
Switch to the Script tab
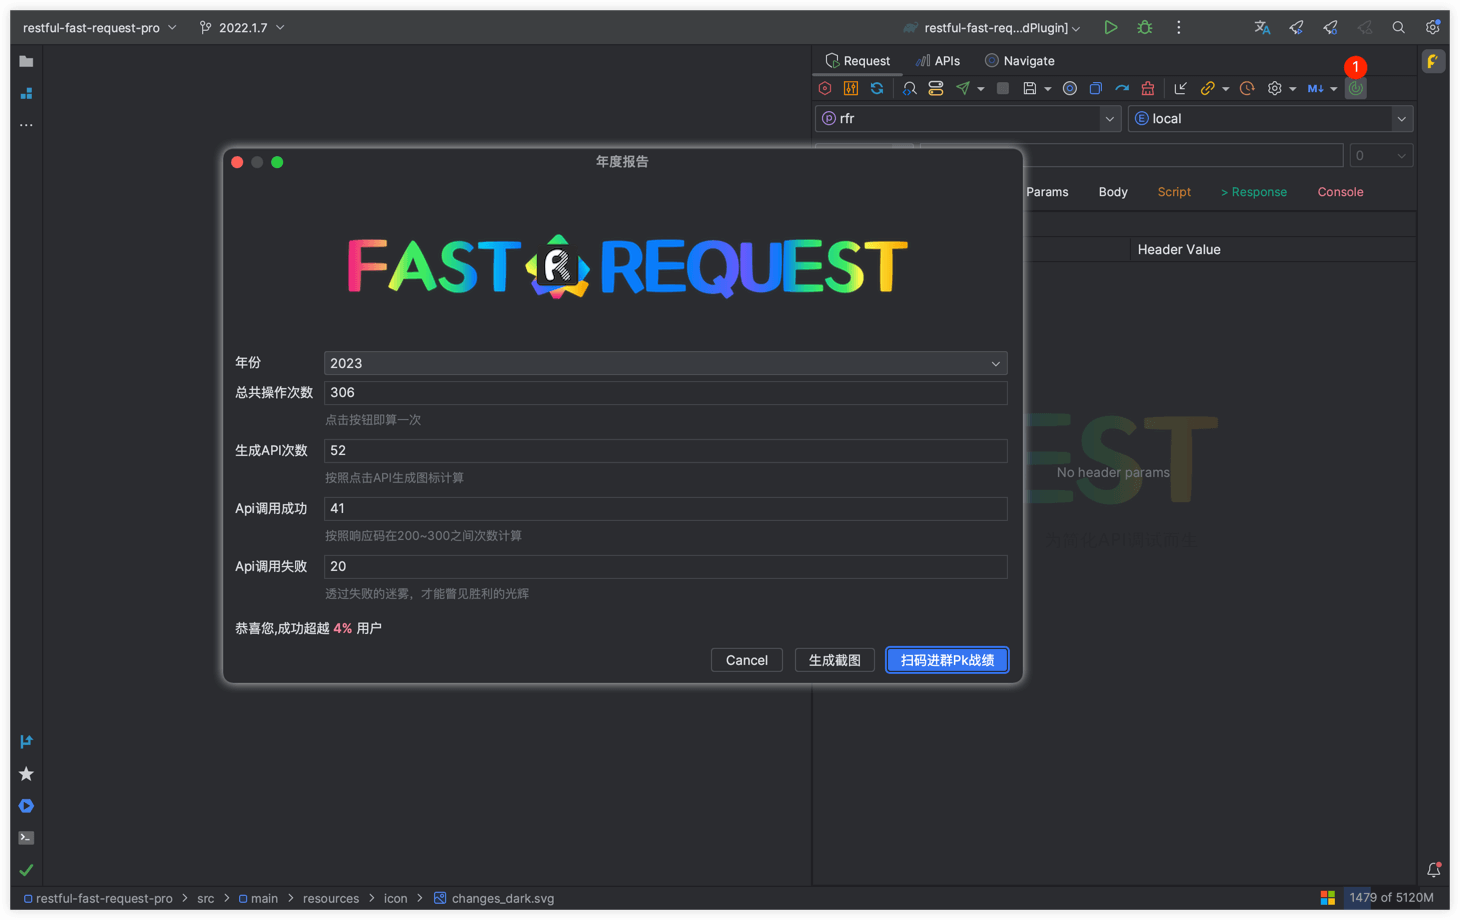tap(1174, 192)
